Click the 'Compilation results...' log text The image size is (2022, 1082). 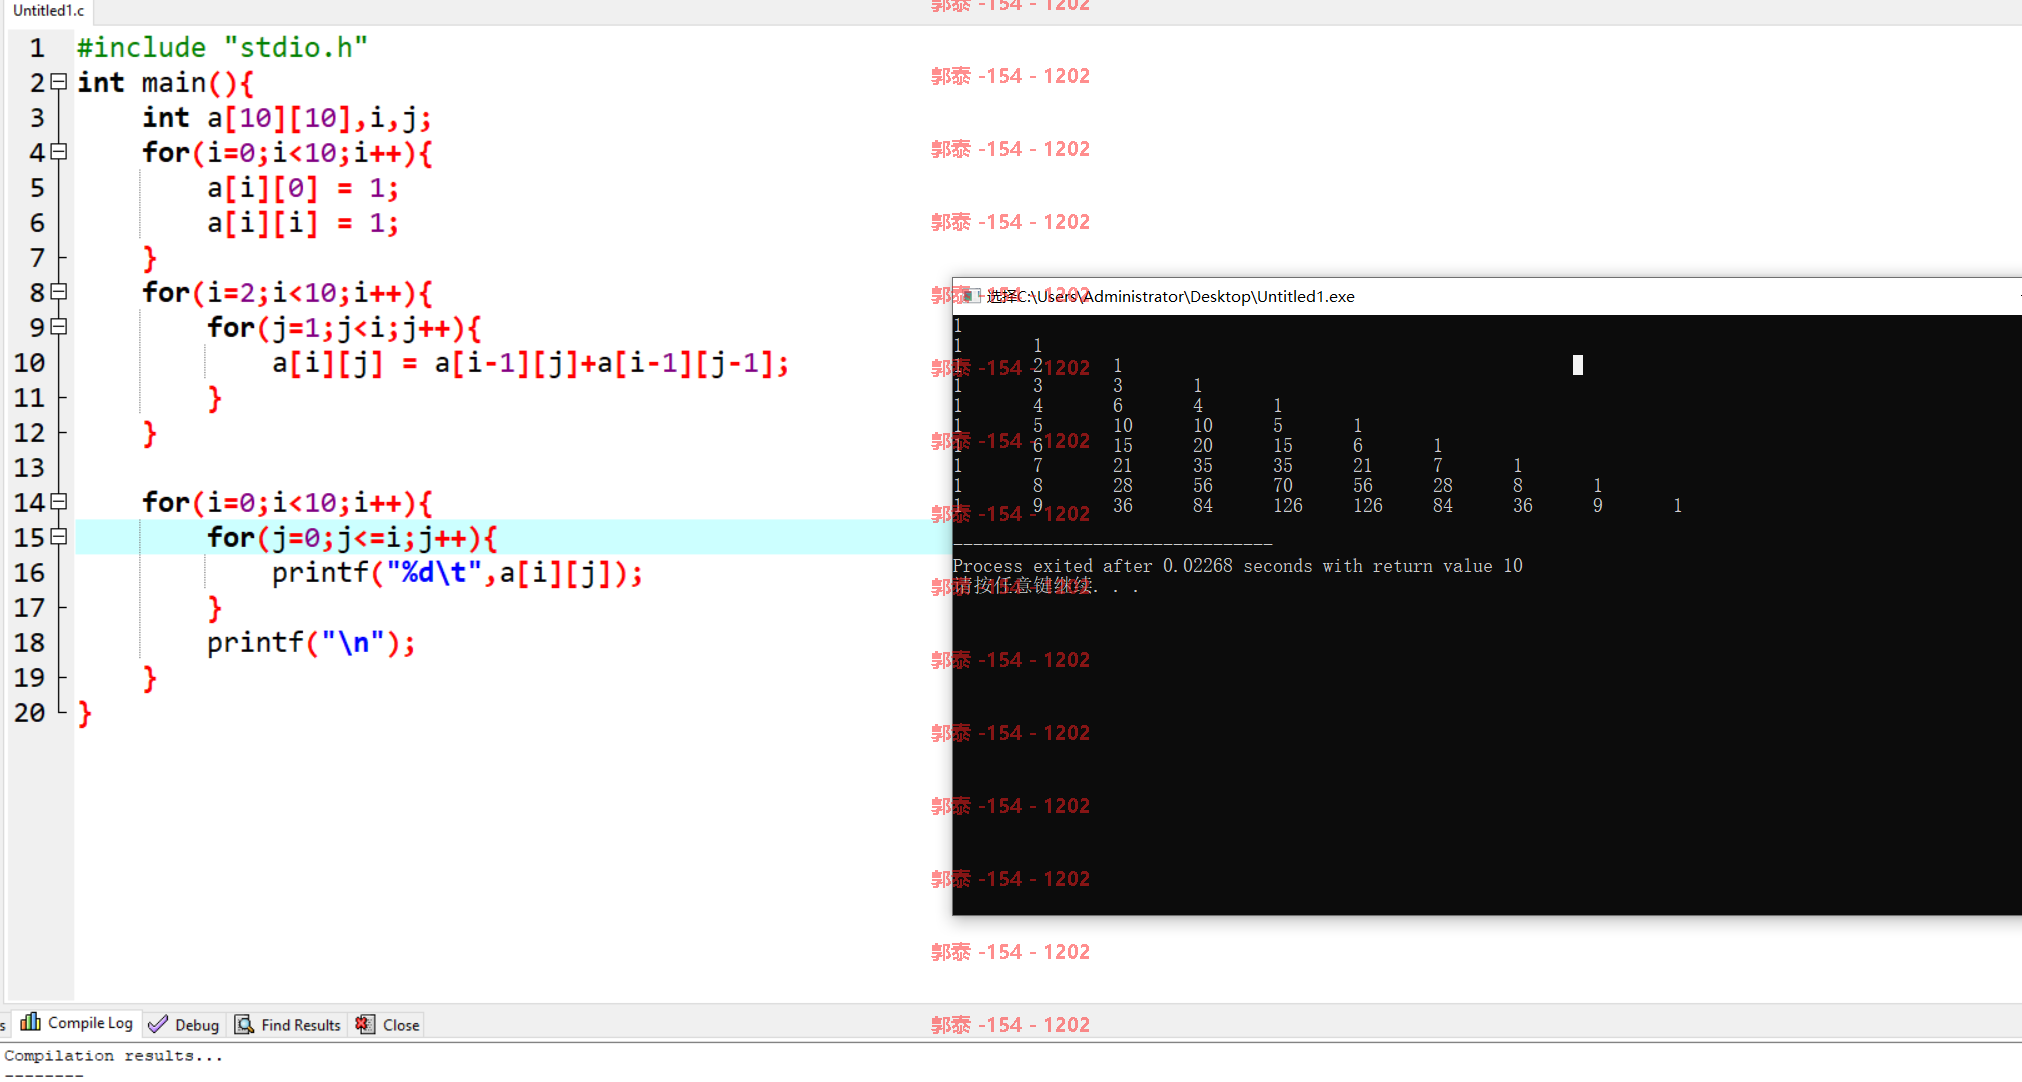(114, 1056)
